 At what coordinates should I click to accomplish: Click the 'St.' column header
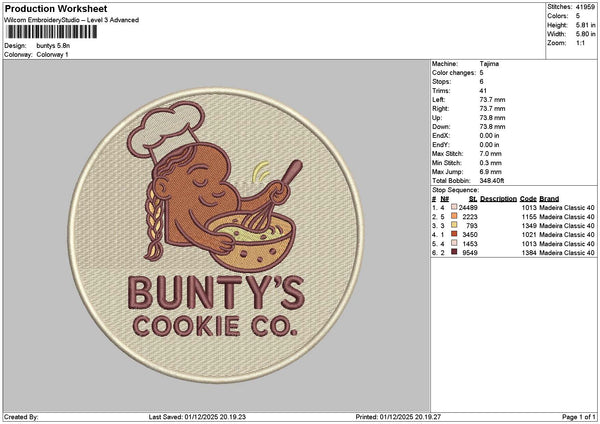tap(473, 199)
